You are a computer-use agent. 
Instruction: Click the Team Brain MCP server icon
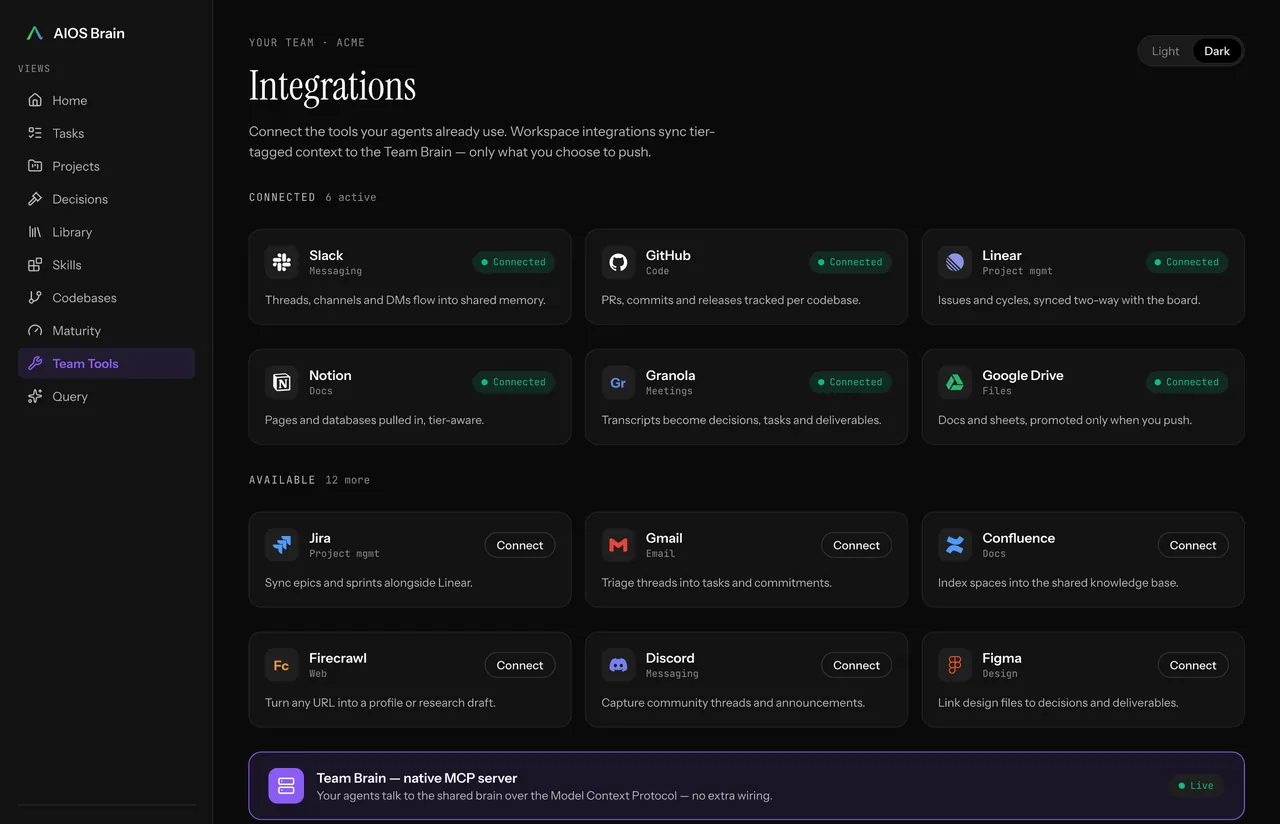click(286, 786)
